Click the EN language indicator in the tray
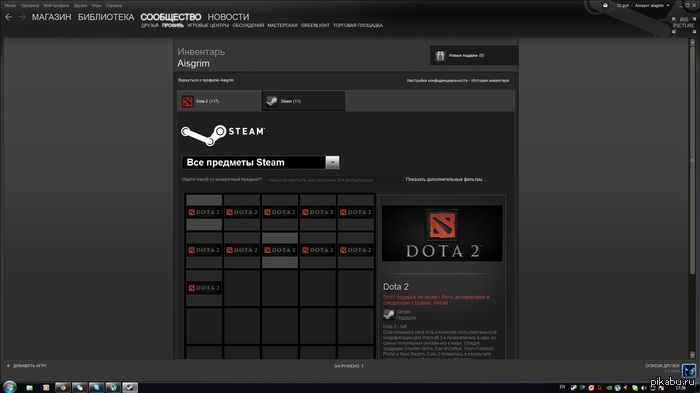The width and height of the screenshot is (700, 393). point(562,387)
